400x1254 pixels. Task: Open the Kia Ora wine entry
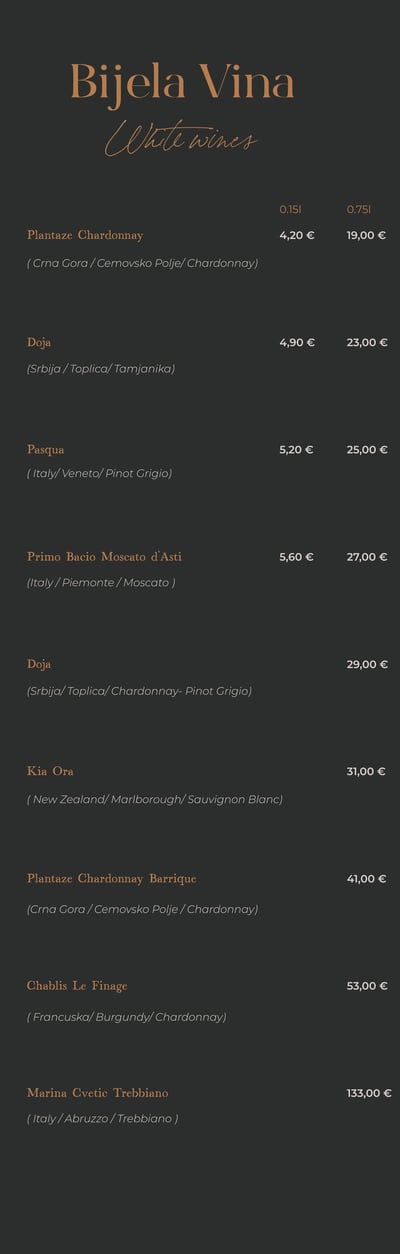click(50, 771)
